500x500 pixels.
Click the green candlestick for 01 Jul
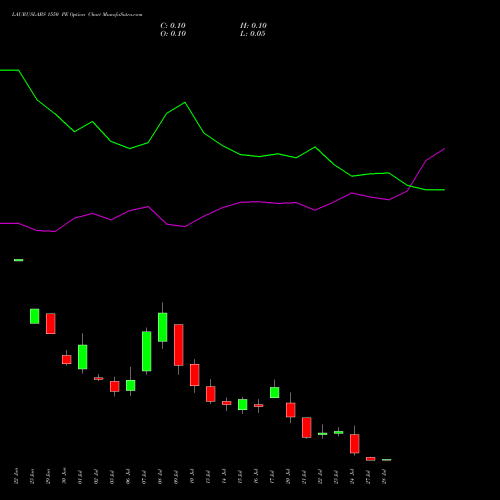click(x=83, y=357)
